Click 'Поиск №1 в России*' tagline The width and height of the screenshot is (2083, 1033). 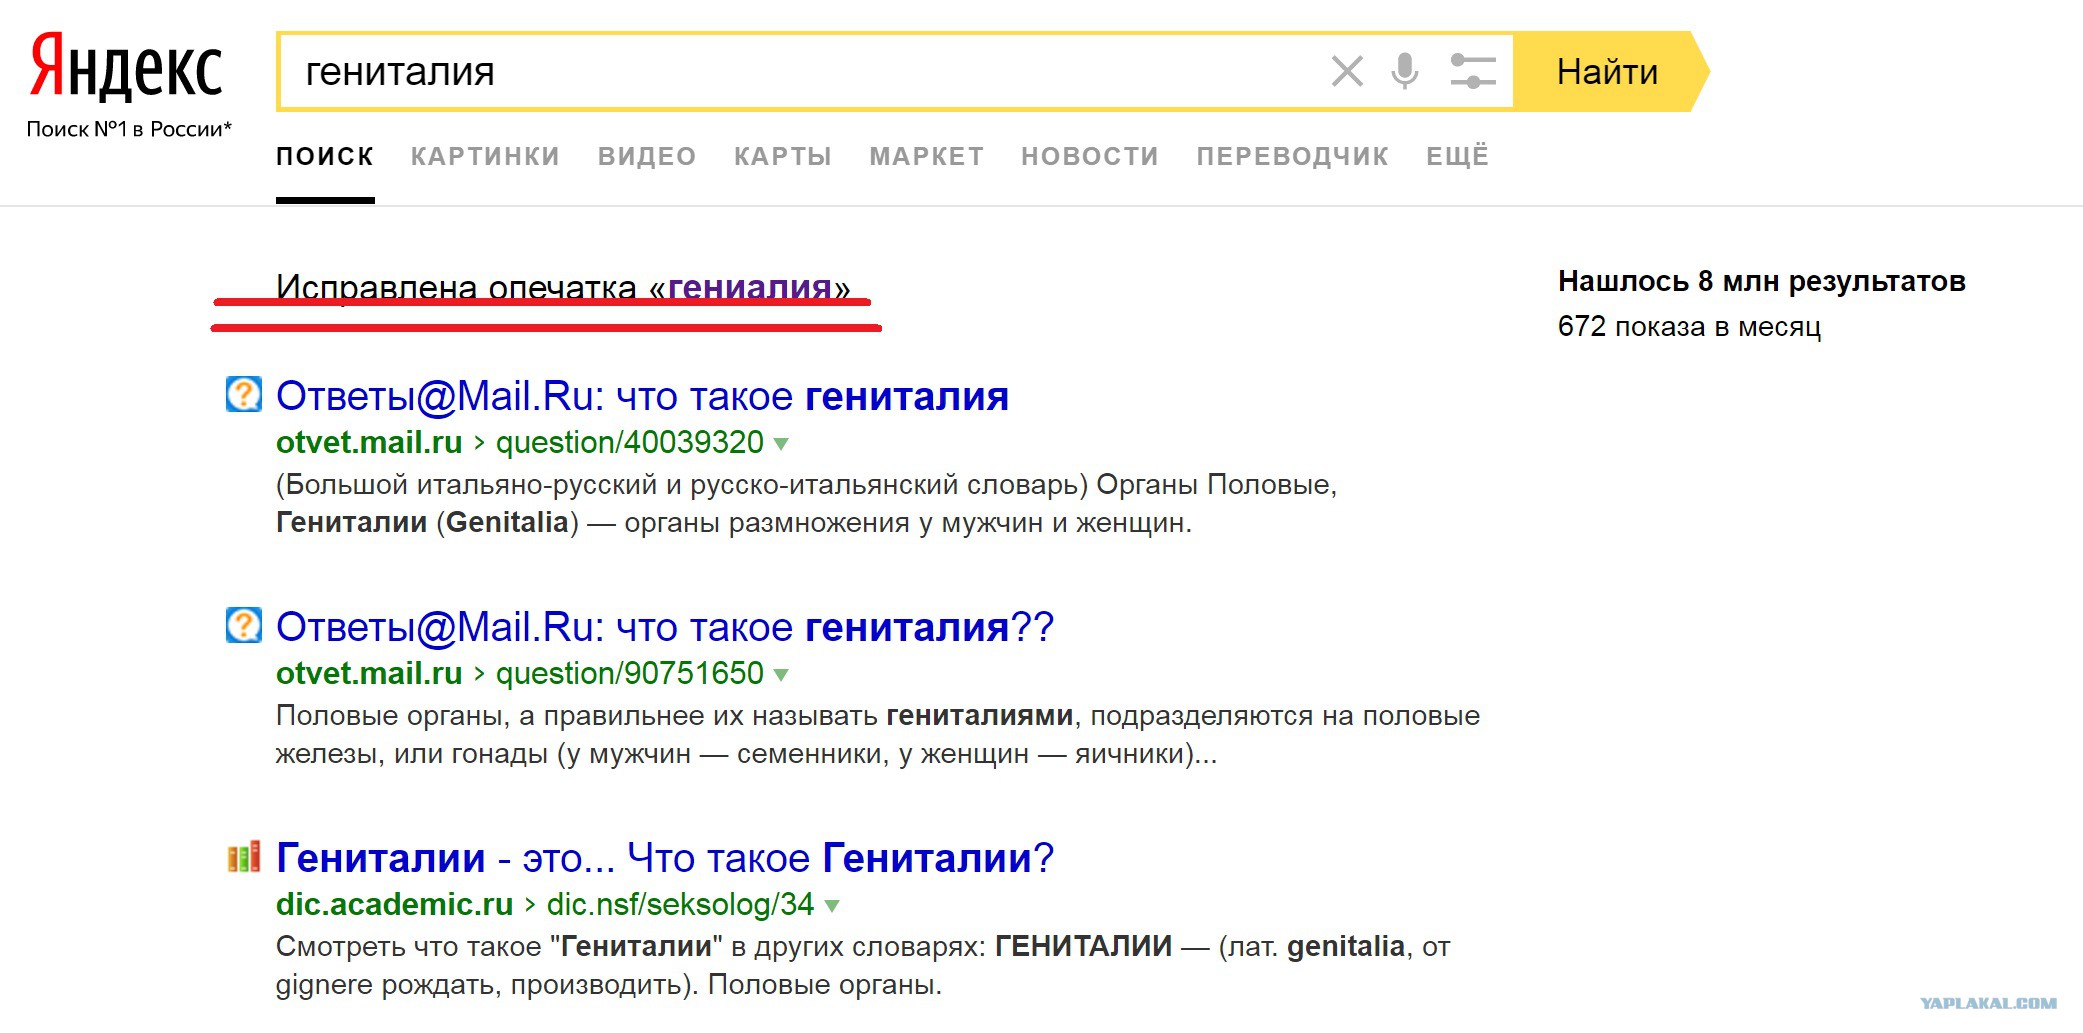click(129, 129)
